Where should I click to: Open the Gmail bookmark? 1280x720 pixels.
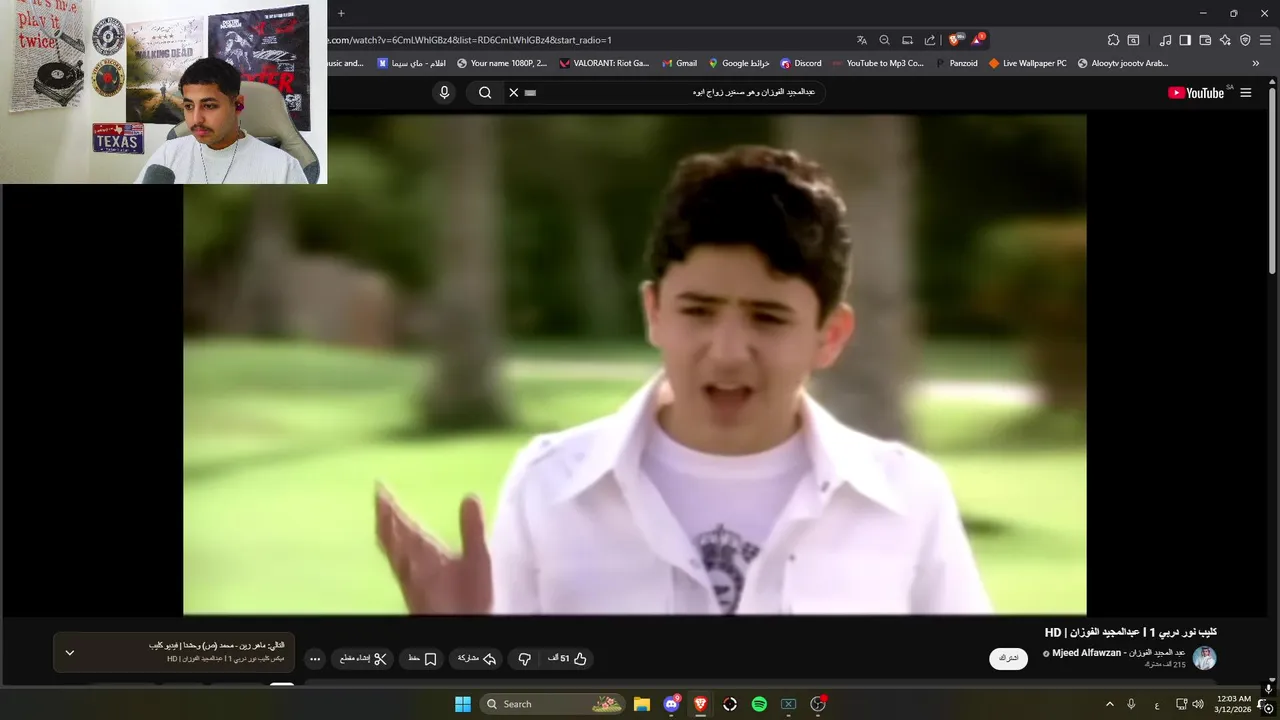click(679, 63)
